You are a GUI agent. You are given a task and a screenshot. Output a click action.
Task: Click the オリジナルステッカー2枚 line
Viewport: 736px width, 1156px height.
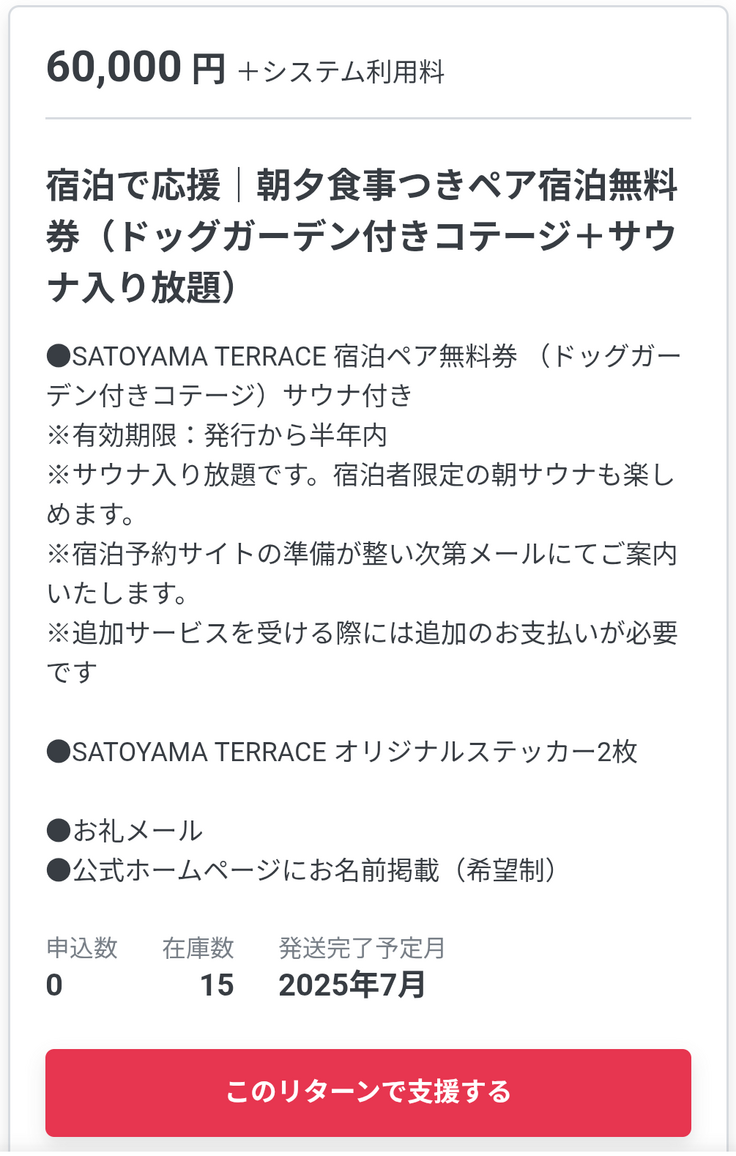tap(342, 751)
